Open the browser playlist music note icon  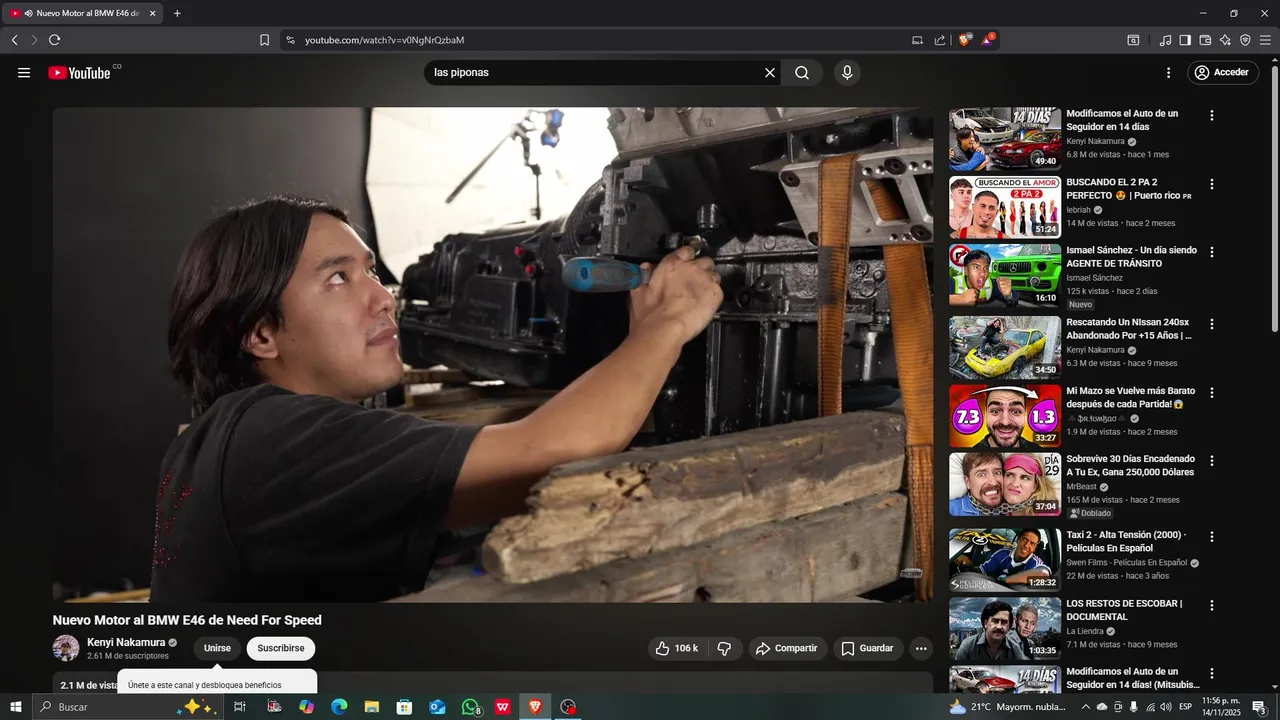tap(1165, 40)
